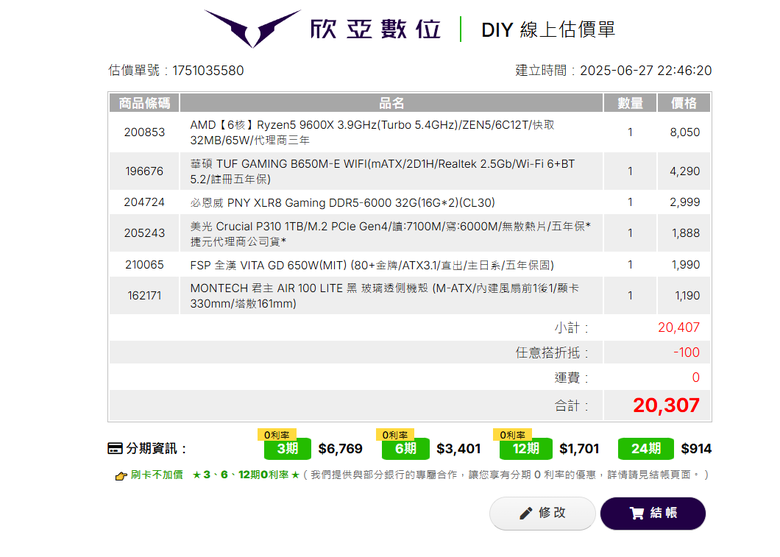Click the 欣亞數位 brand name text
The height and width of the screenshot is (557, 780).
376,29
